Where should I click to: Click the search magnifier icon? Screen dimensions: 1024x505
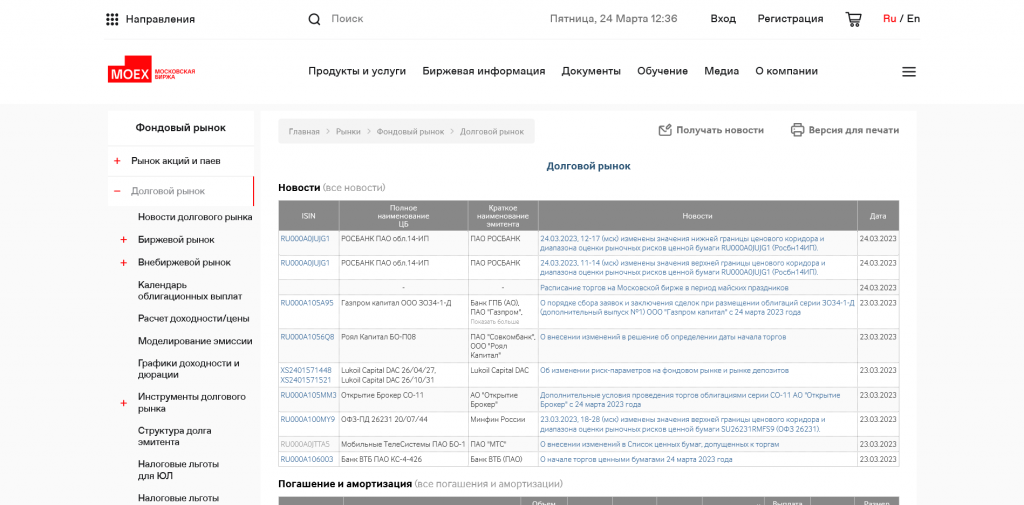[314, 19]
